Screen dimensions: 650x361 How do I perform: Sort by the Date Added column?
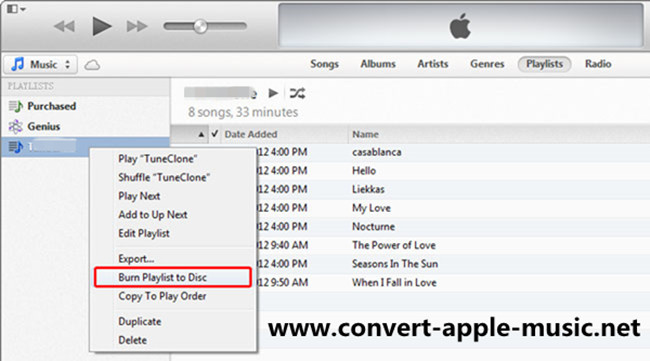[x=250, y=134]
